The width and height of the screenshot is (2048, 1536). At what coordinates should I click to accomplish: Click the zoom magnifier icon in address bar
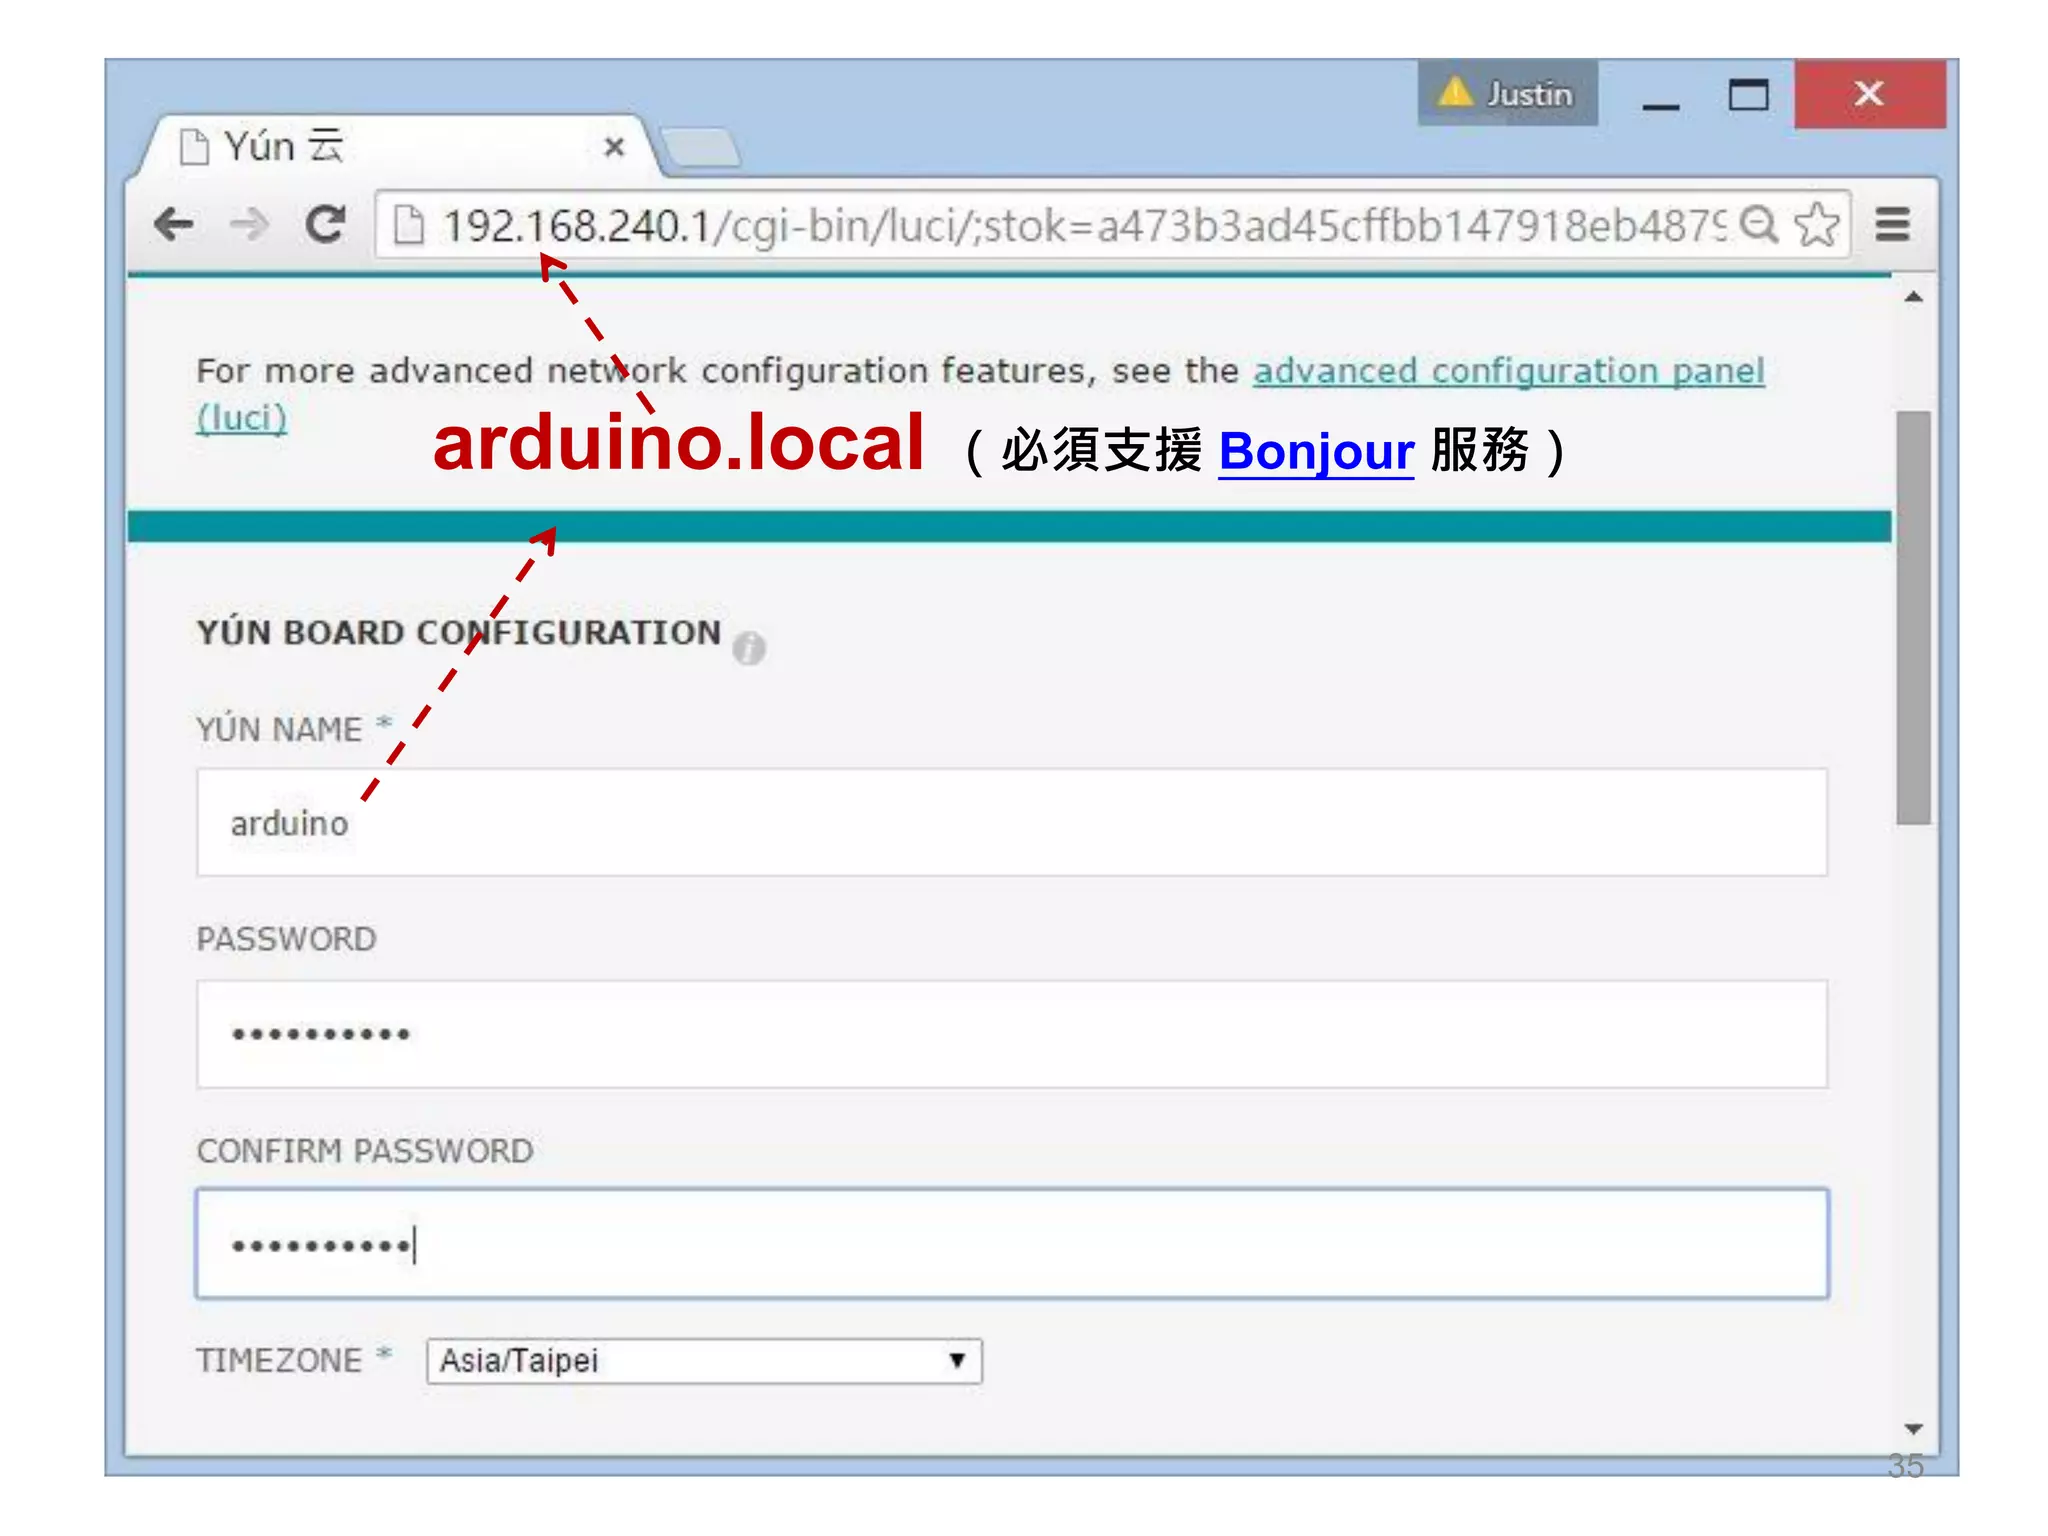(x=1758, y=224)
